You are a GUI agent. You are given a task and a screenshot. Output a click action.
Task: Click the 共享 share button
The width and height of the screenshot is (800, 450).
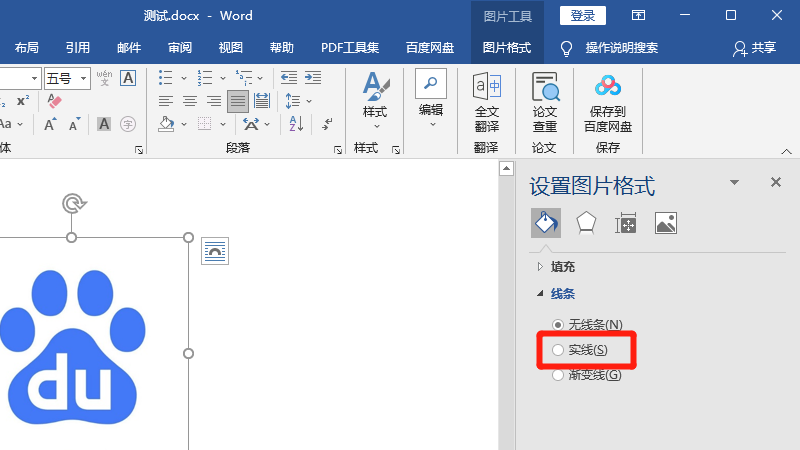tap(755, 48)
